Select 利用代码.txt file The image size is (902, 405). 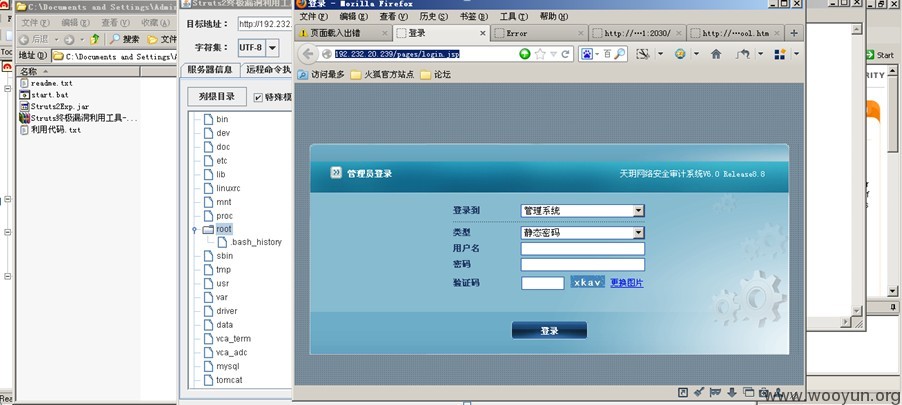(x=51, y=130)
